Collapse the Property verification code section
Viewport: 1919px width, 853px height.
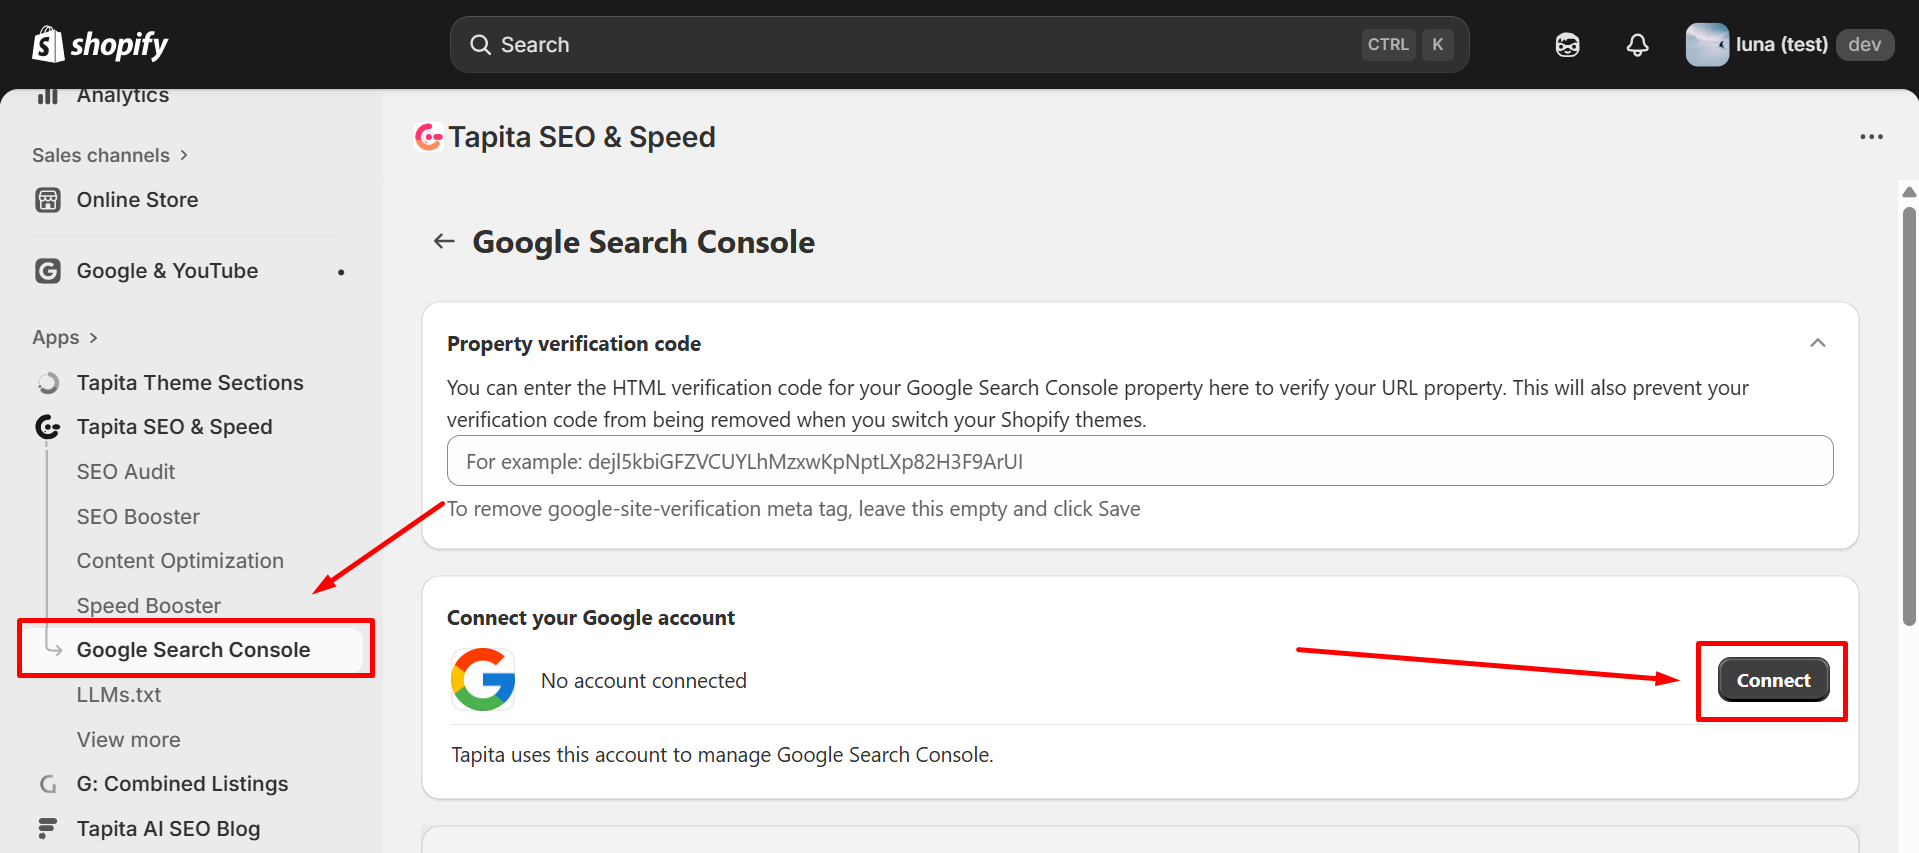pyautogui.click(x=1817, y=343)
